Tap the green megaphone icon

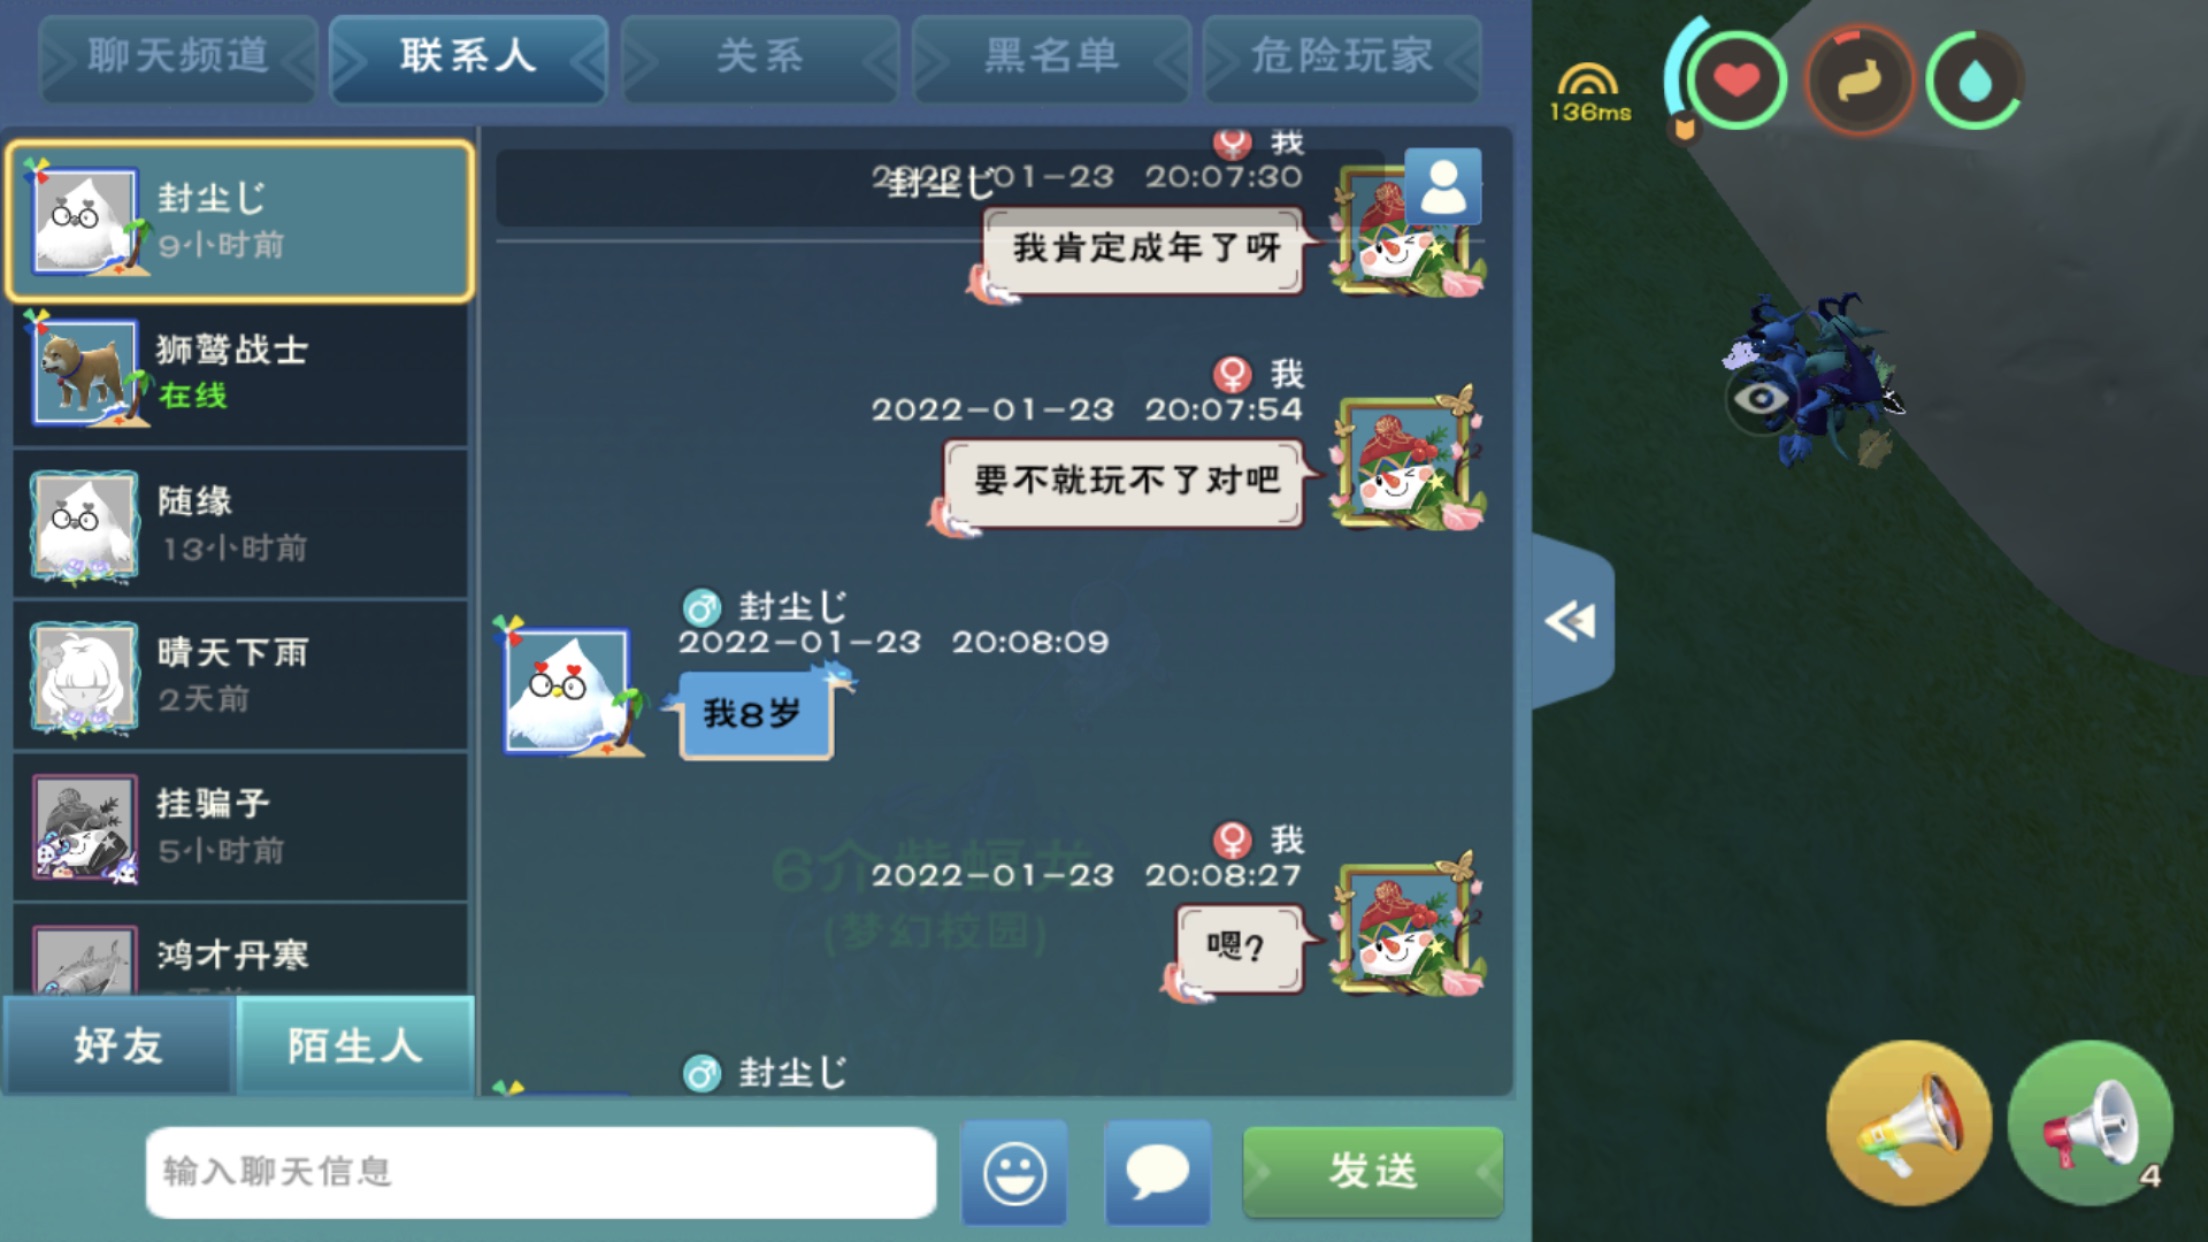[x=2091, y=1122]
